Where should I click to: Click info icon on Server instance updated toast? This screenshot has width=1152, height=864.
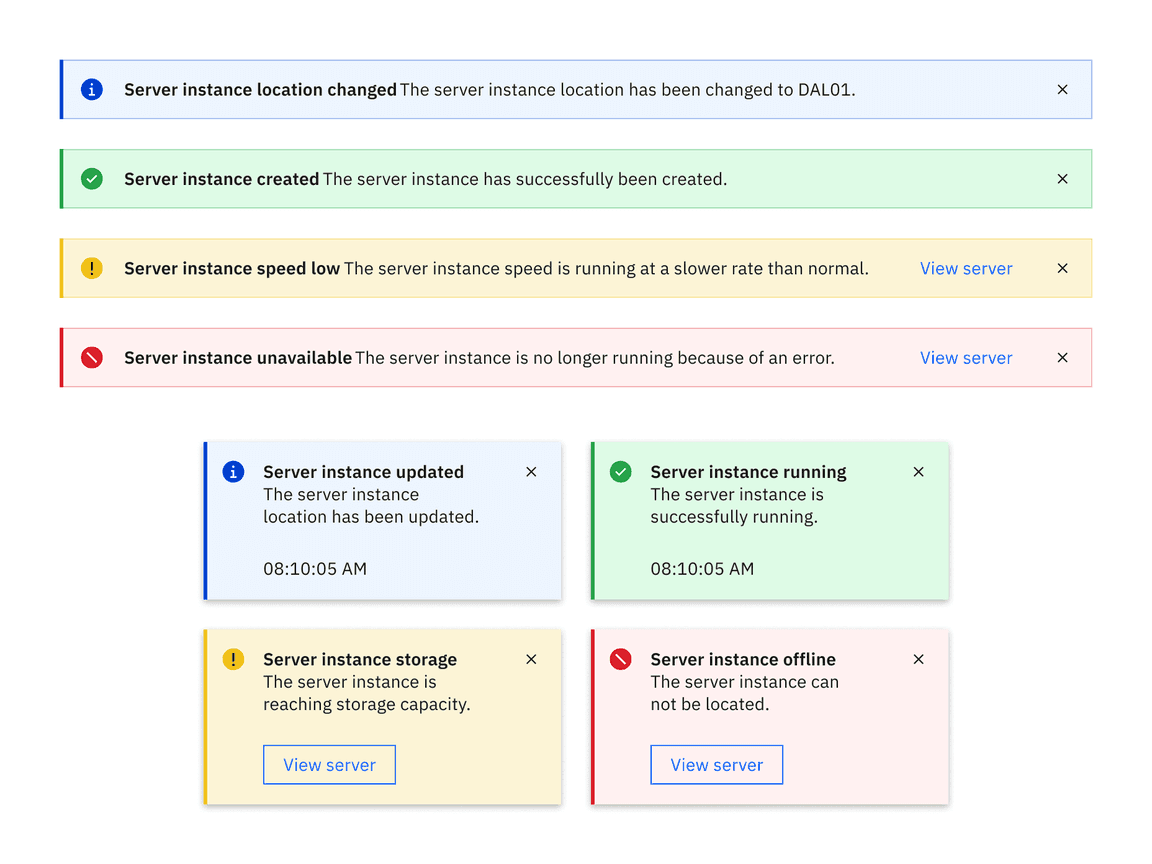click(x=233, y=472)
